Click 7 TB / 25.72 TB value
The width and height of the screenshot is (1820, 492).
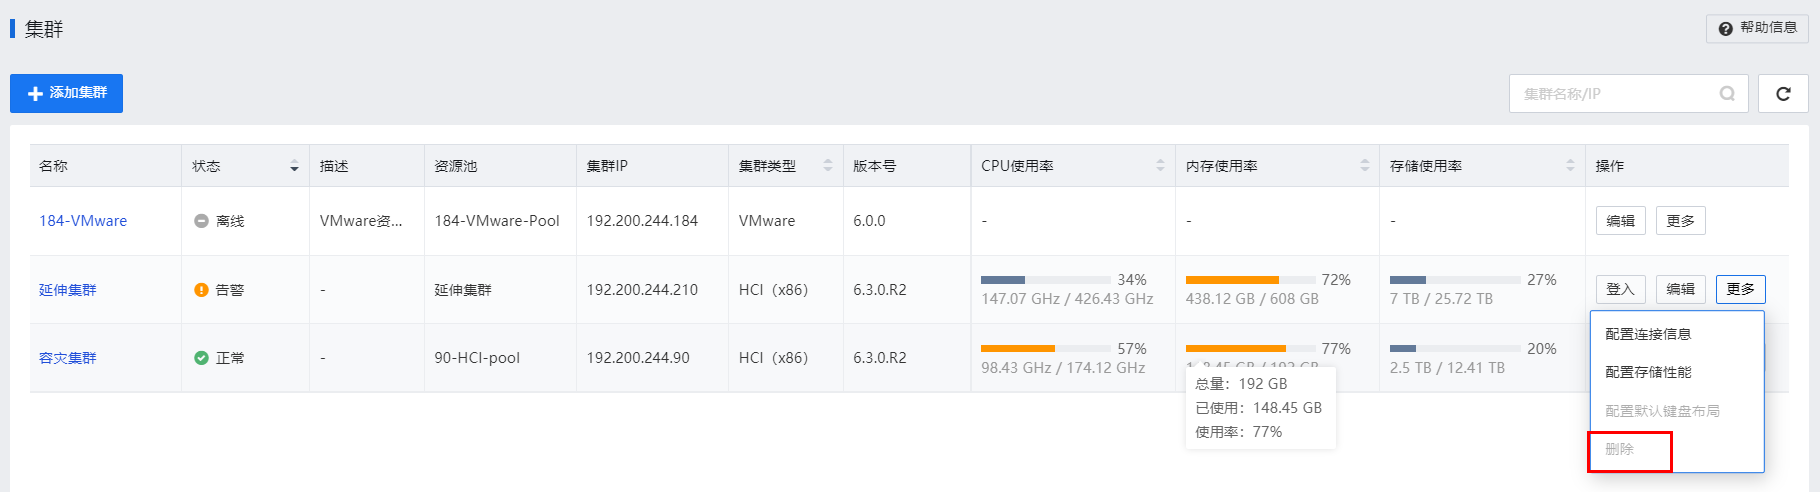pyautogui.click(x=1441, y=299)
